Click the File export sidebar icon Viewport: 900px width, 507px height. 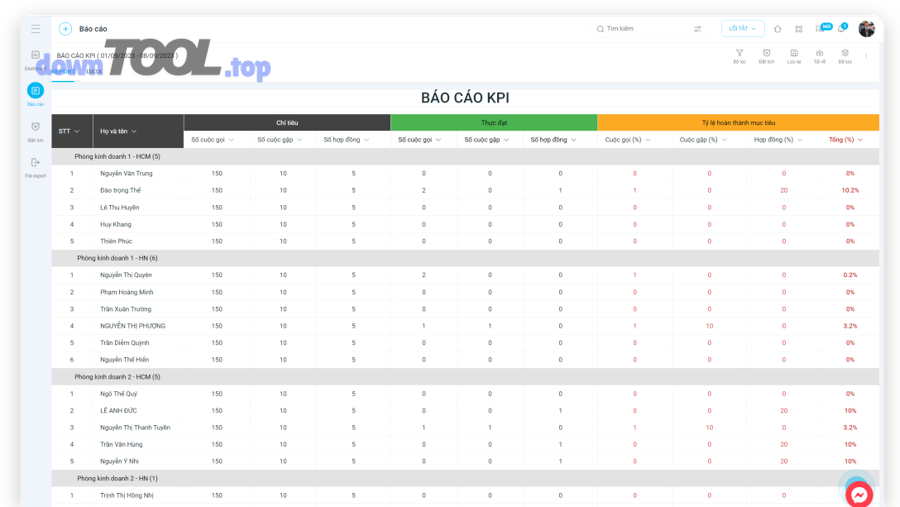tap(36, 165)
